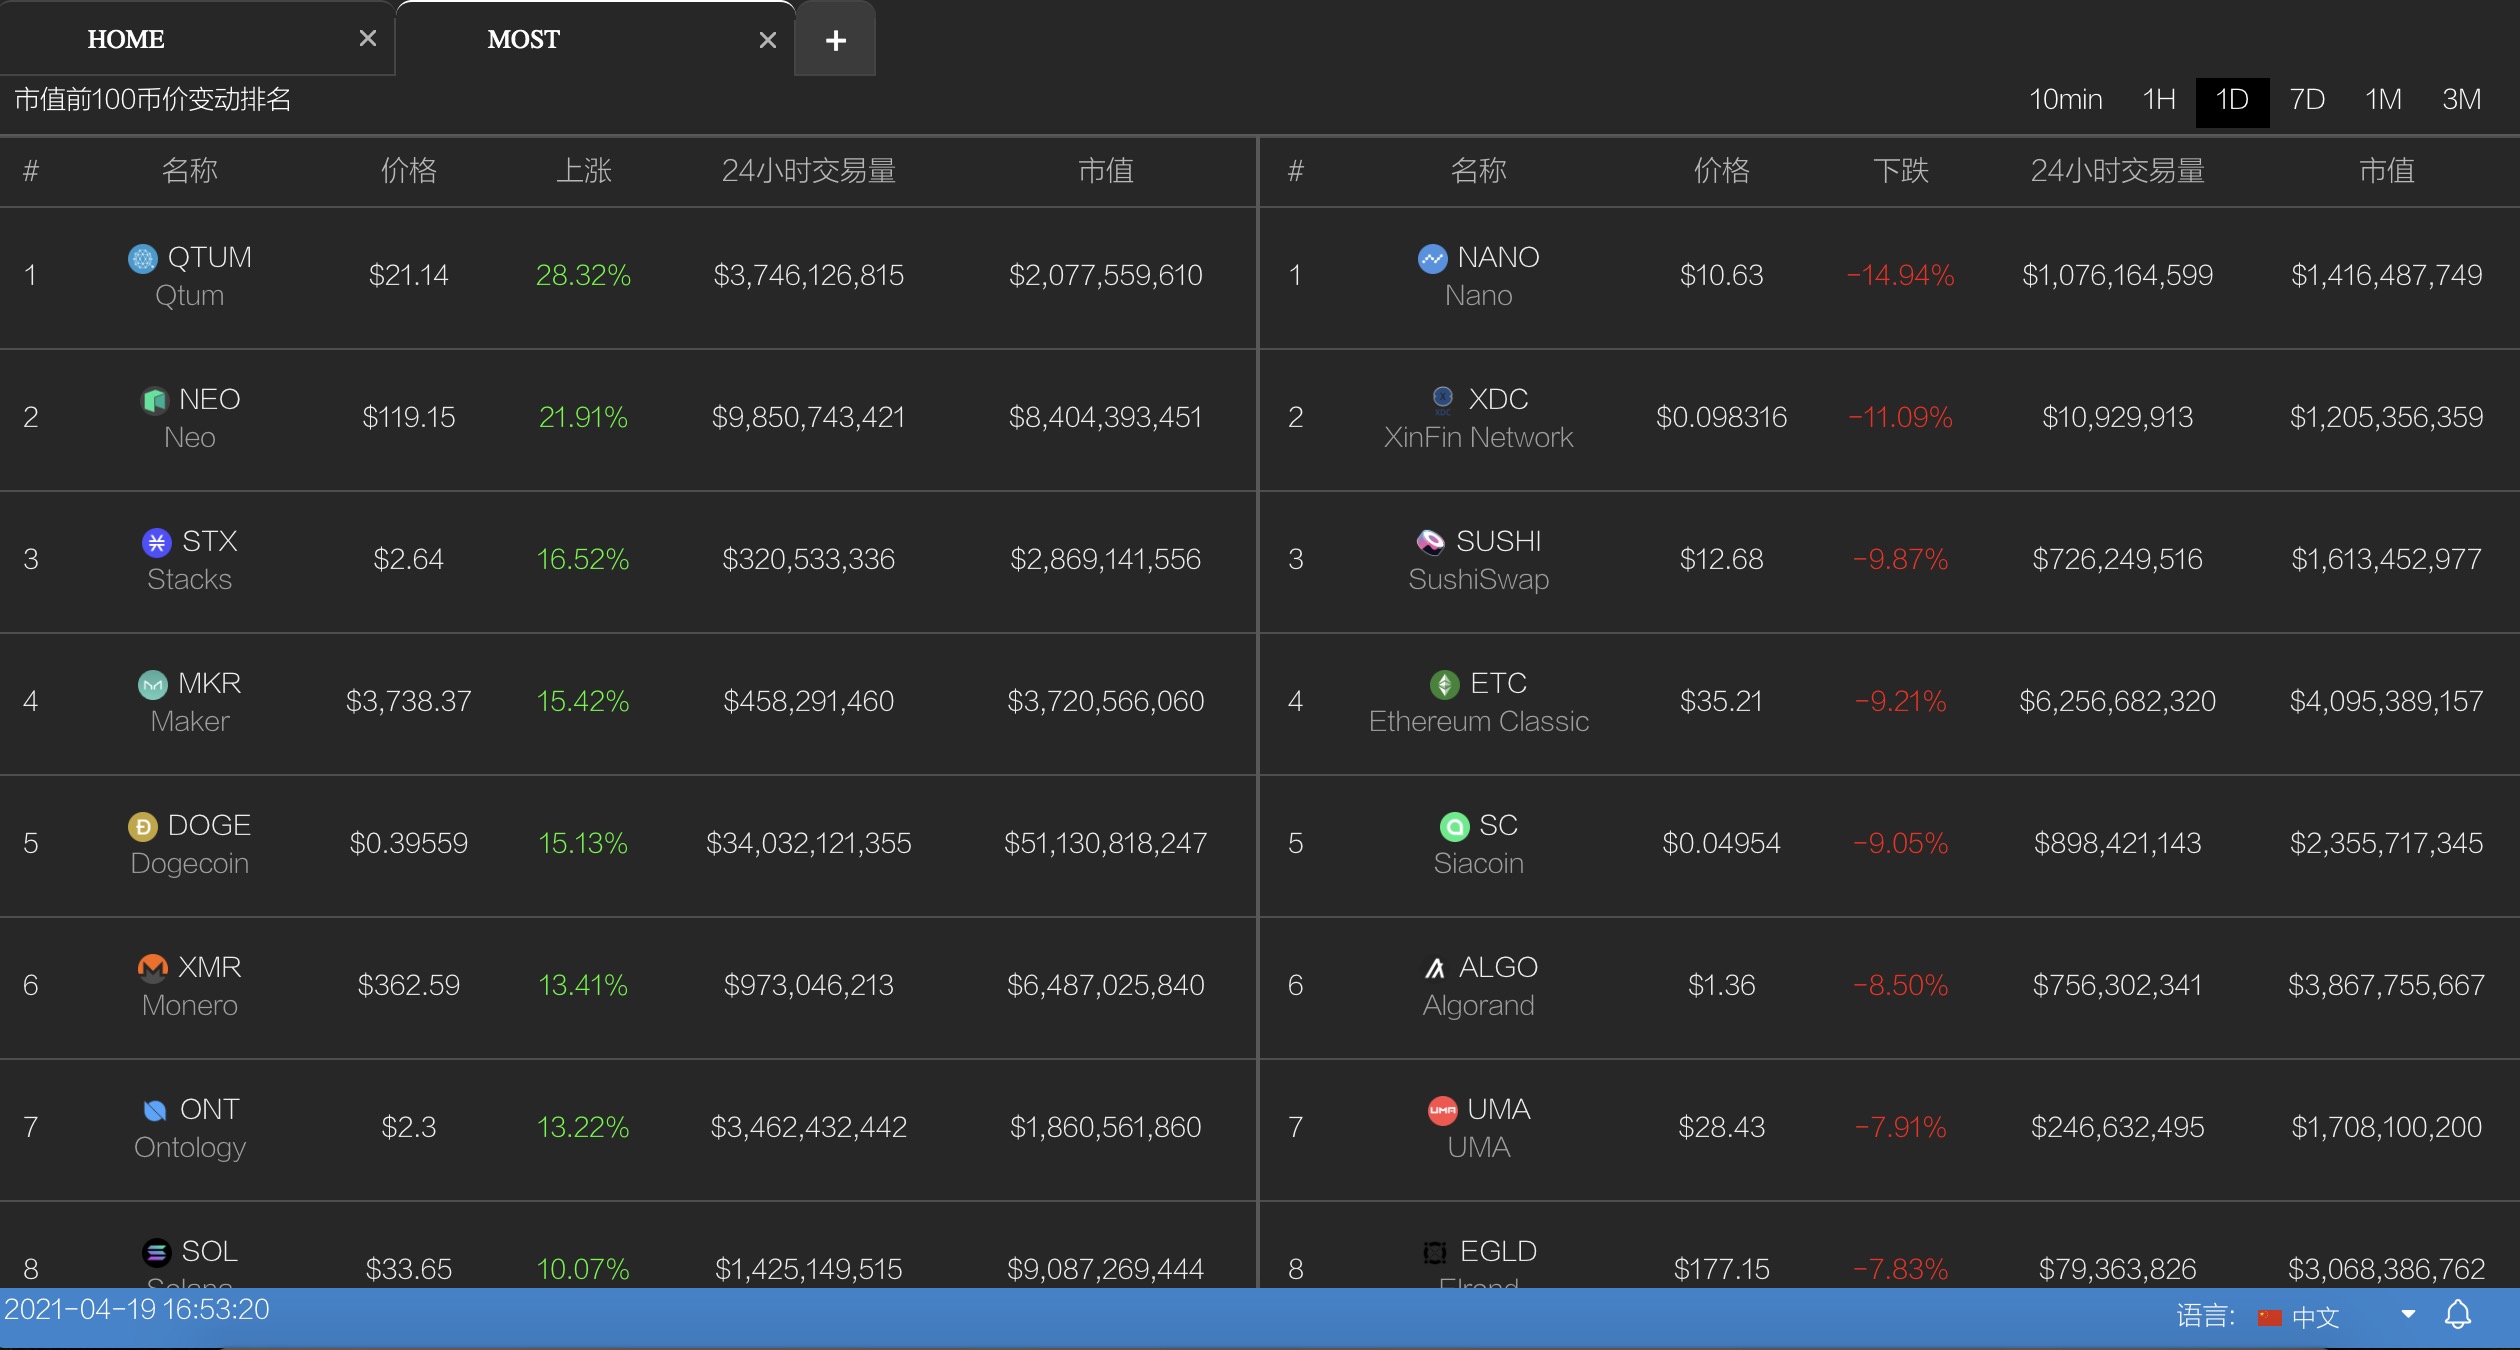
Task: Sort losers by 下跌 column header
Action: (x=1900, y=171)
